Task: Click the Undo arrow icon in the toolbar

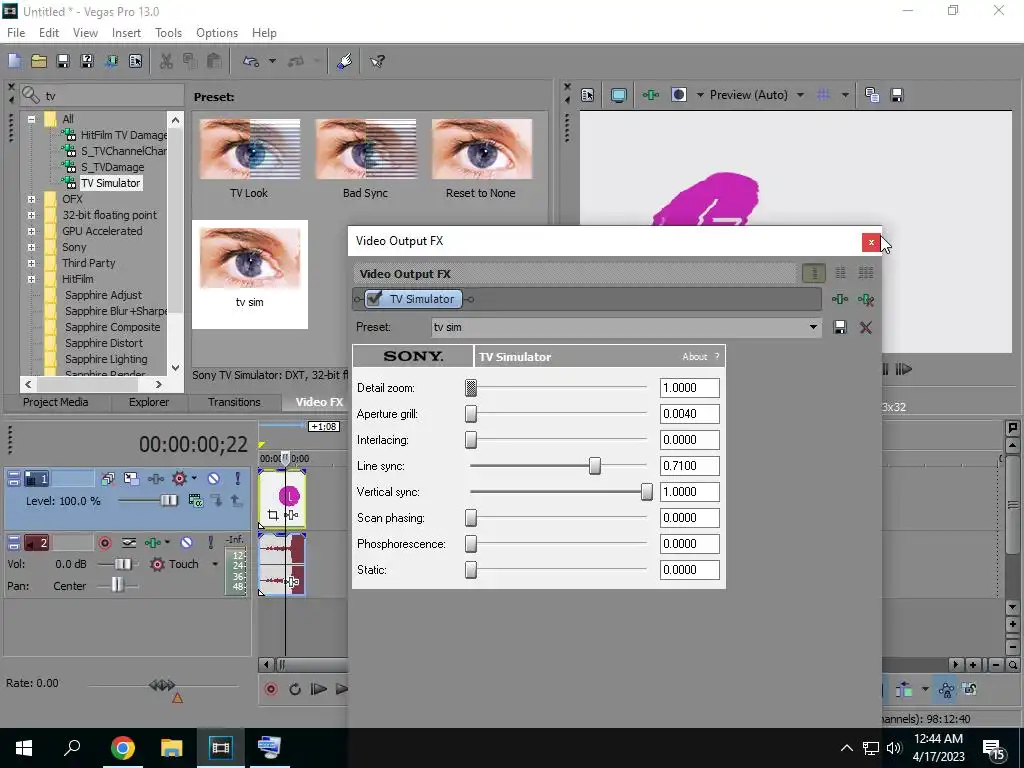Action: [x=251, y=61]
